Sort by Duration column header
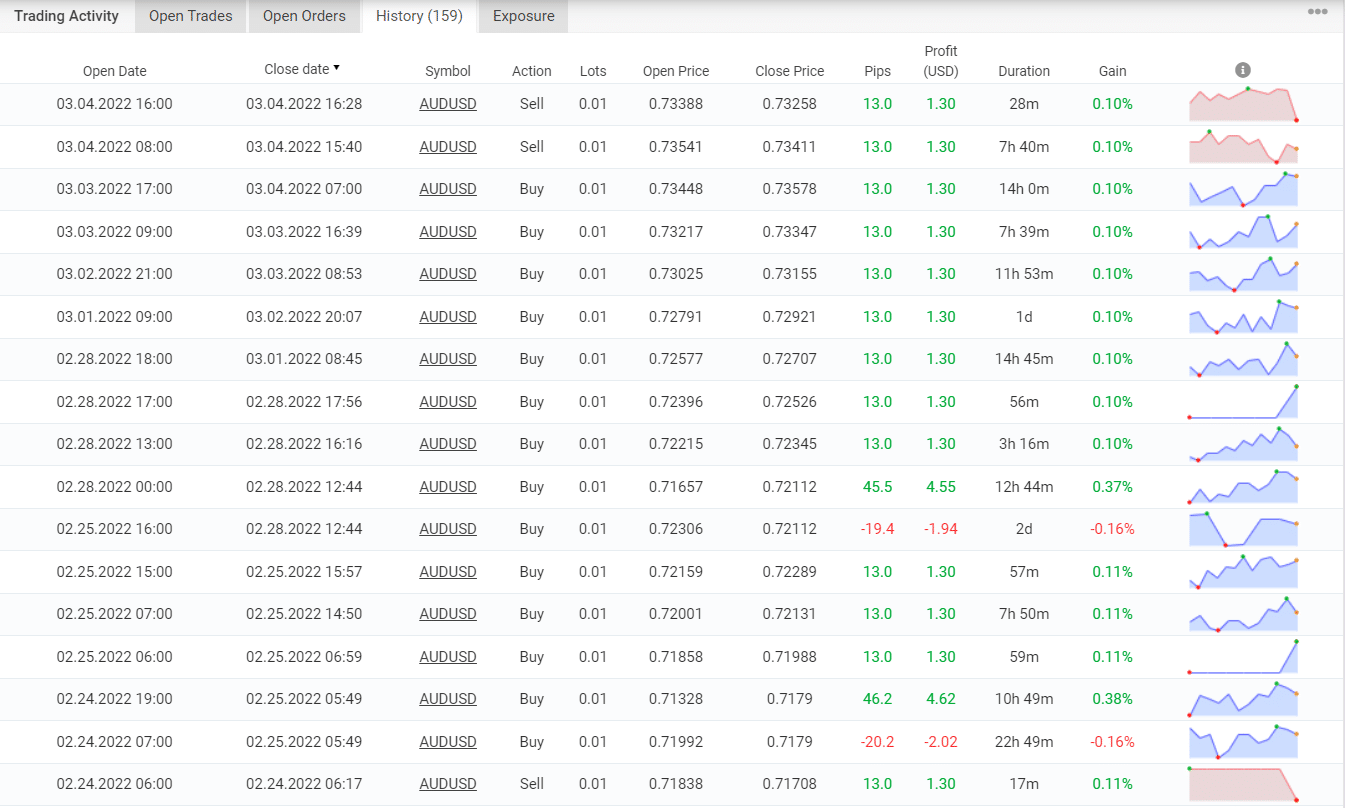Screen dimensions: 1345x808 coord(1024,71)
